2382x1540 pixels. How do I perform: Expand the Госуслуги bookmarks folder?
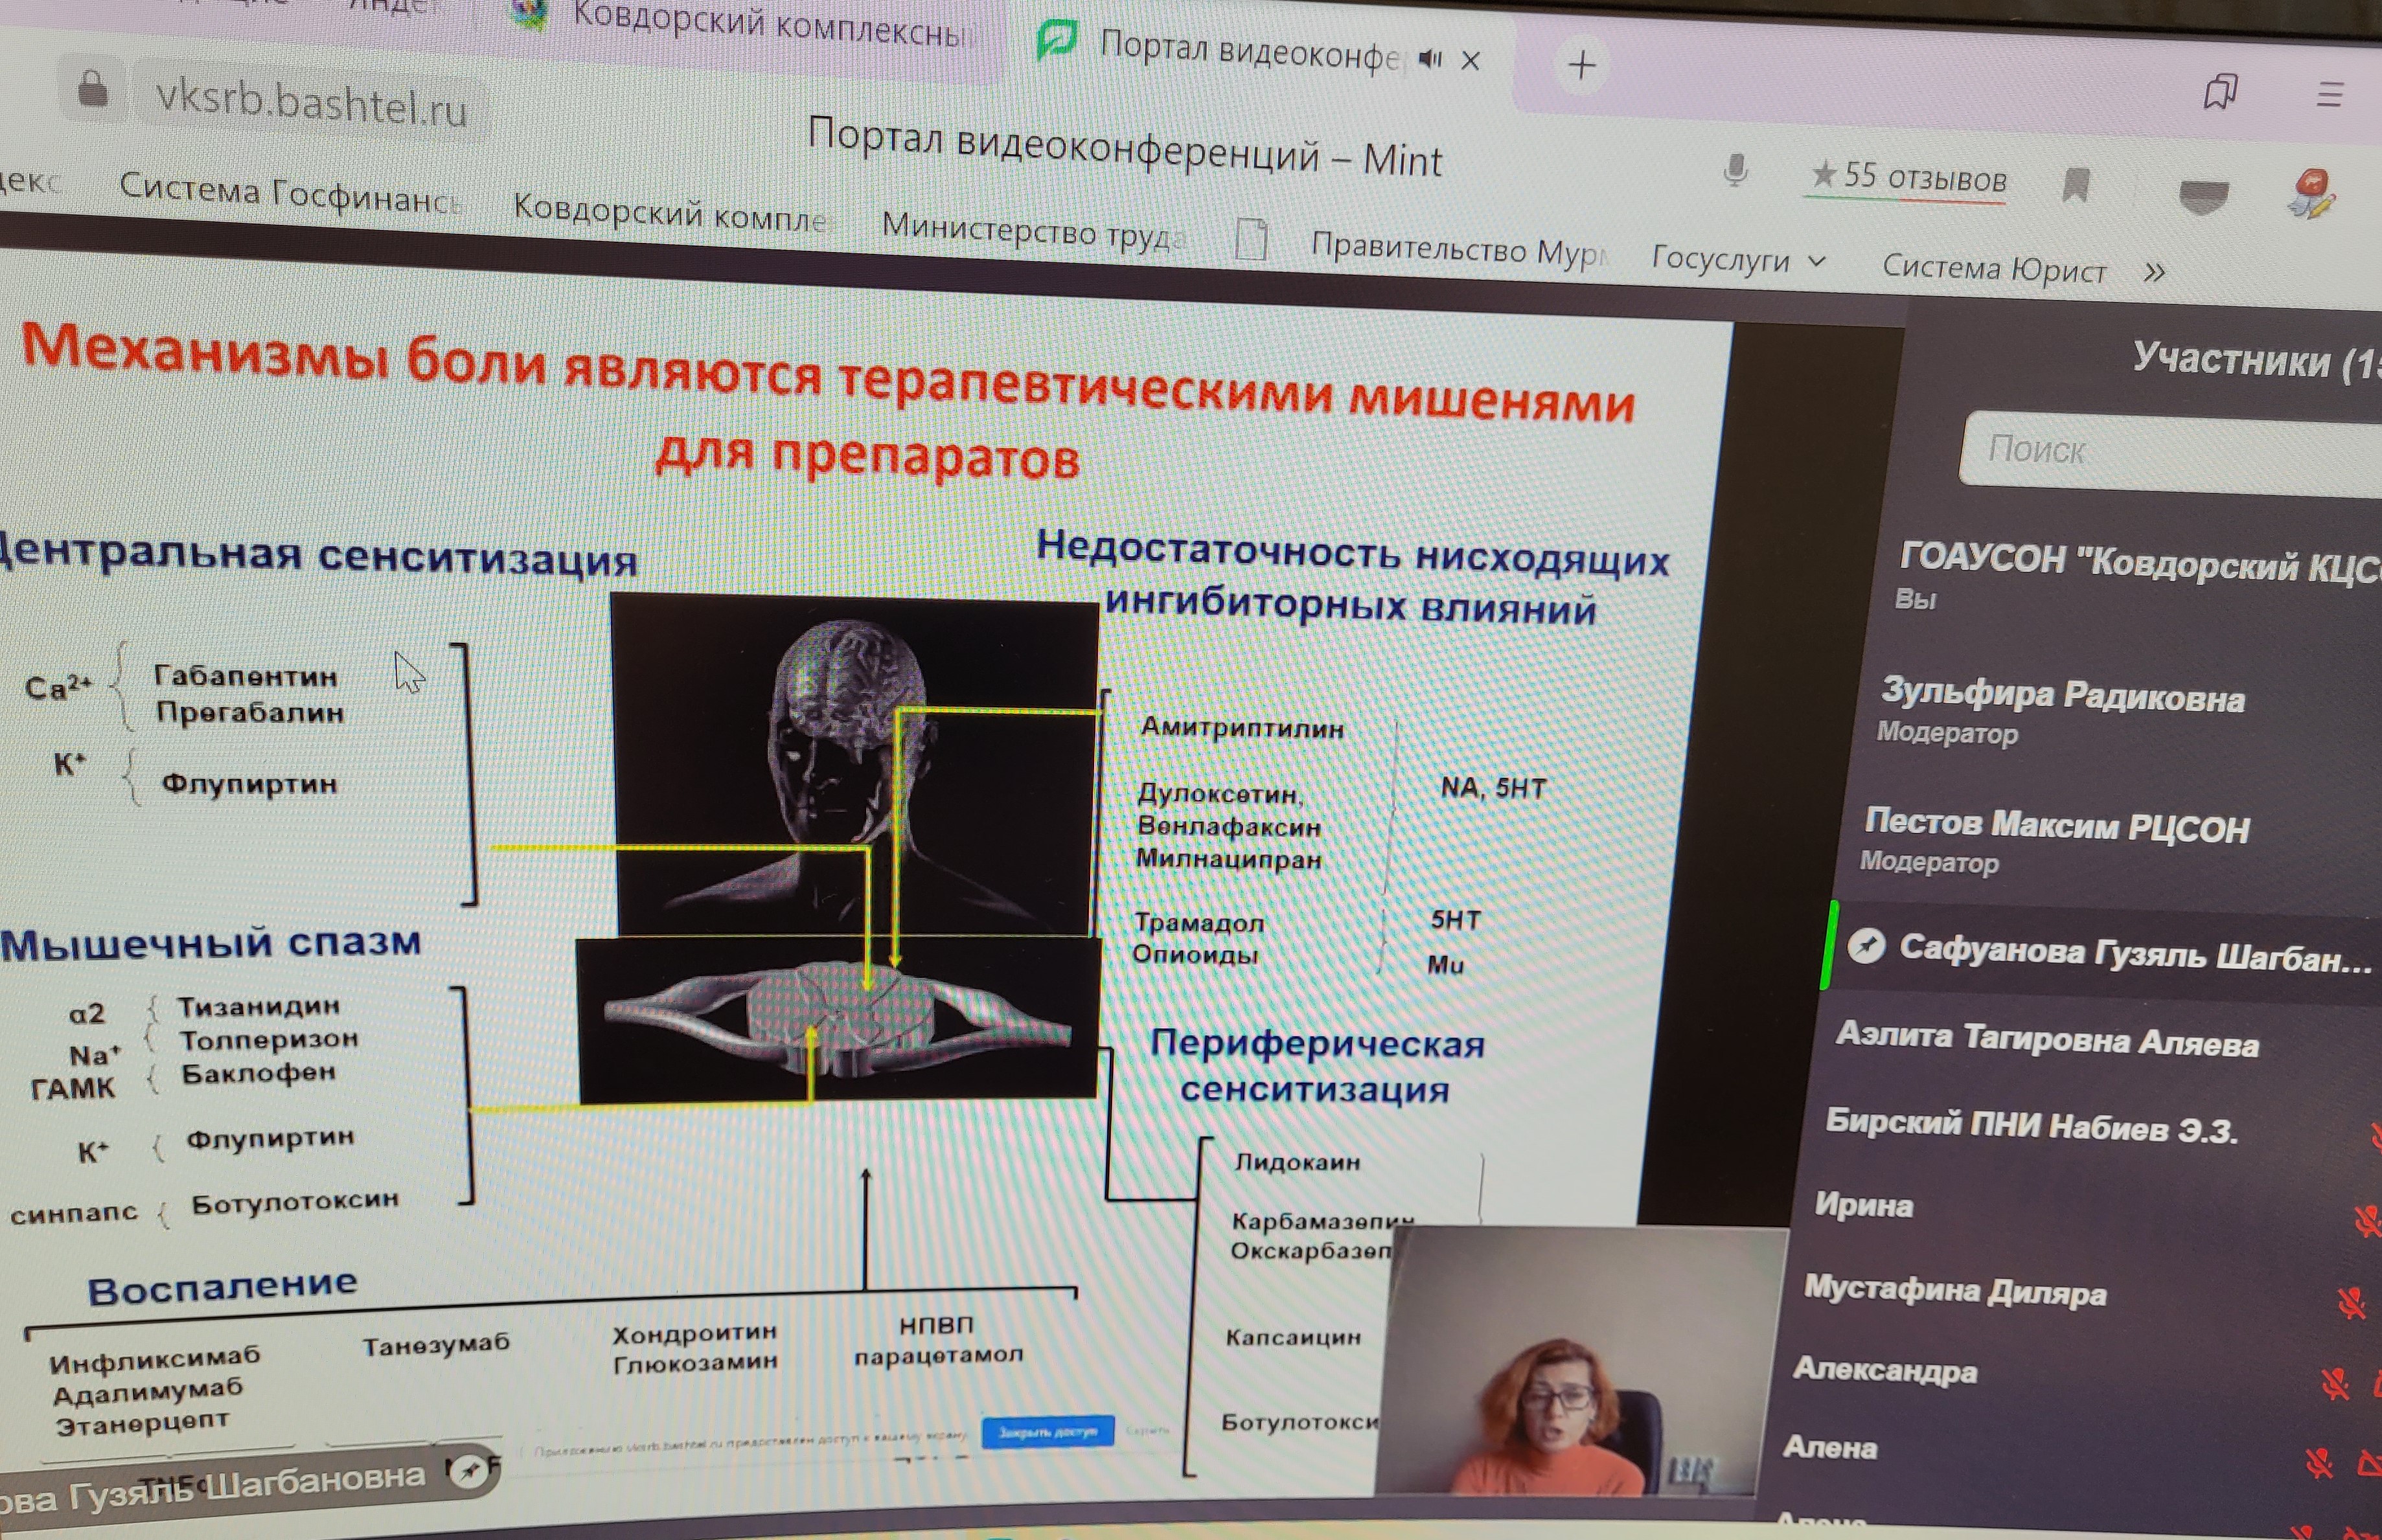coord(1738,260)
